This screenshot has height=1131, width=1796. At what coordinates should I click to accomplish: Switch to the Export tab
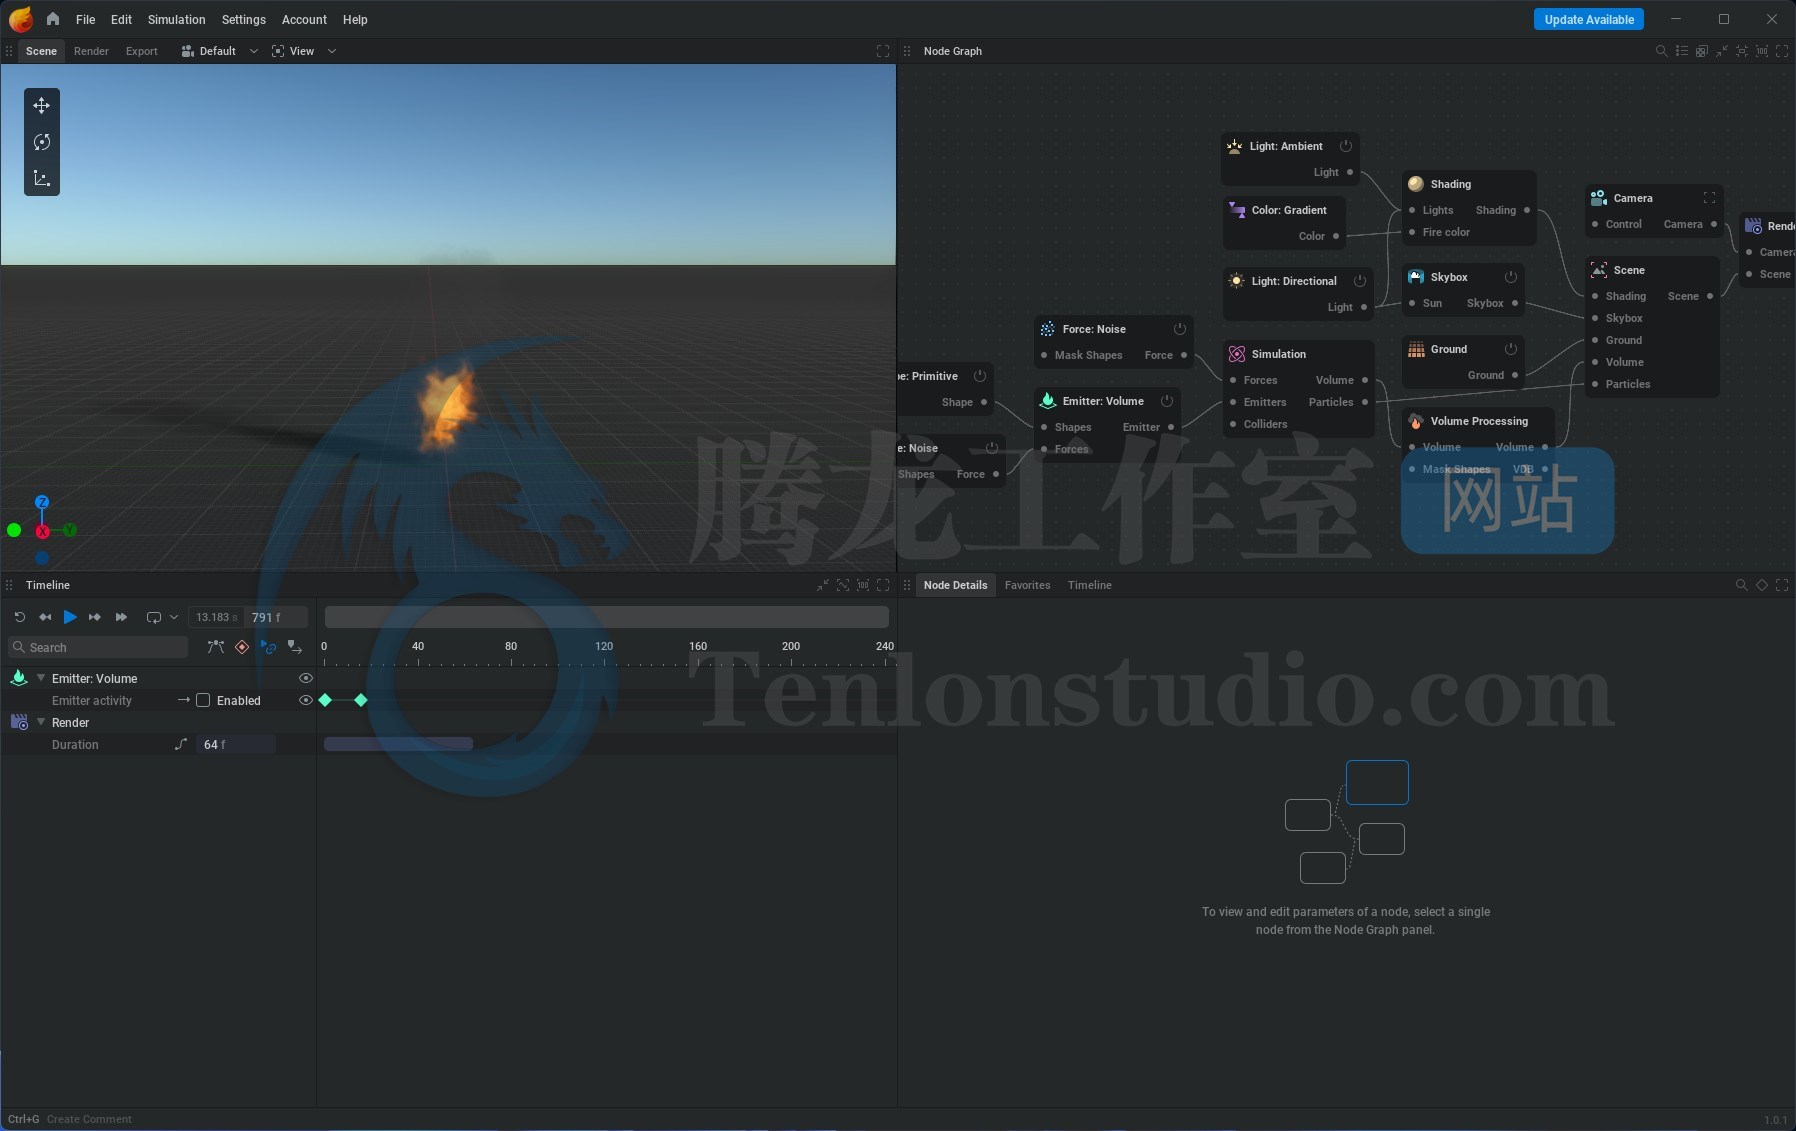click(x=141, y=51)
